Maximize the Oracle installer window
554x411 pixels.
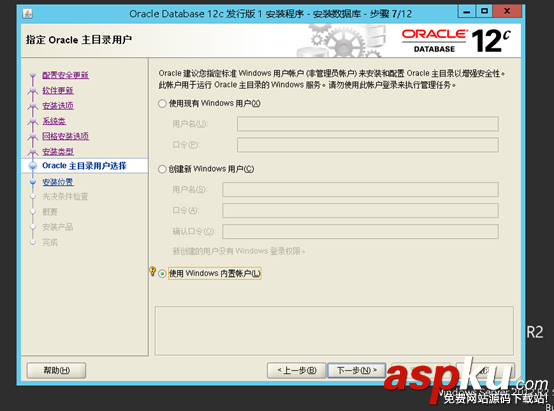[x=484, y=11]
